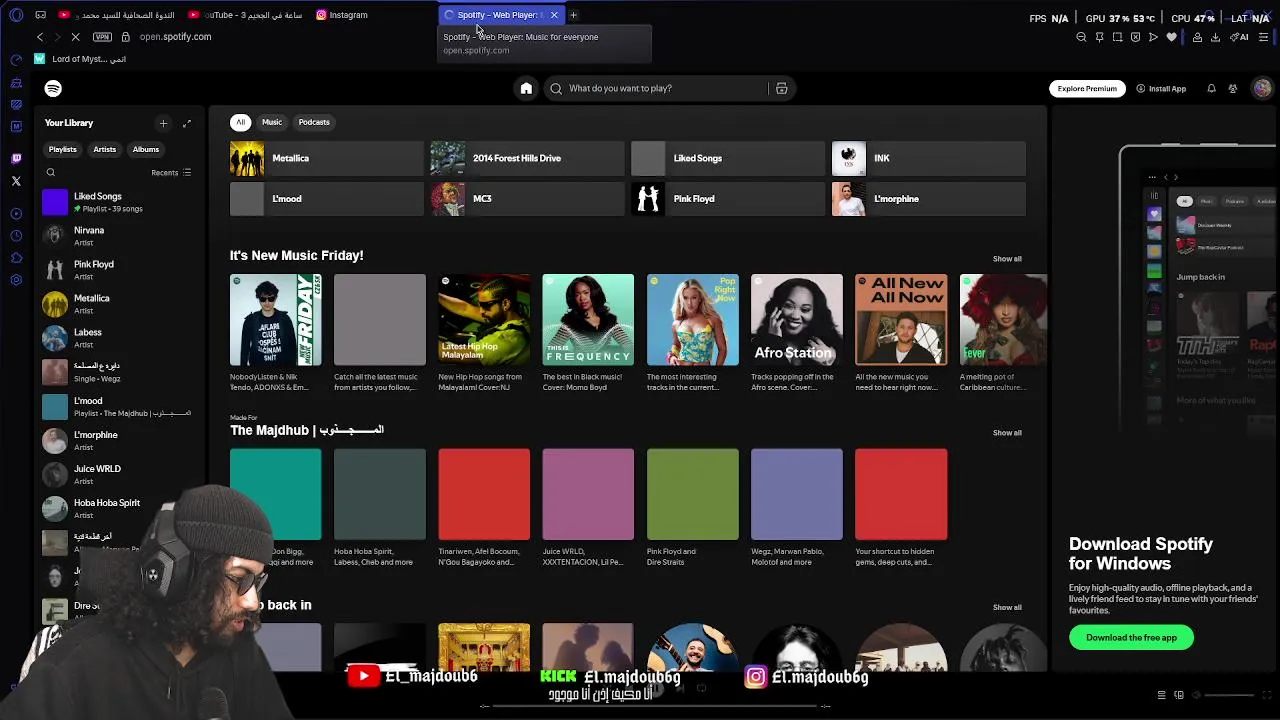Open Latest Hip Hop Malayalam cover
This screenshot has width=1280, height=720.
point(484,320)
